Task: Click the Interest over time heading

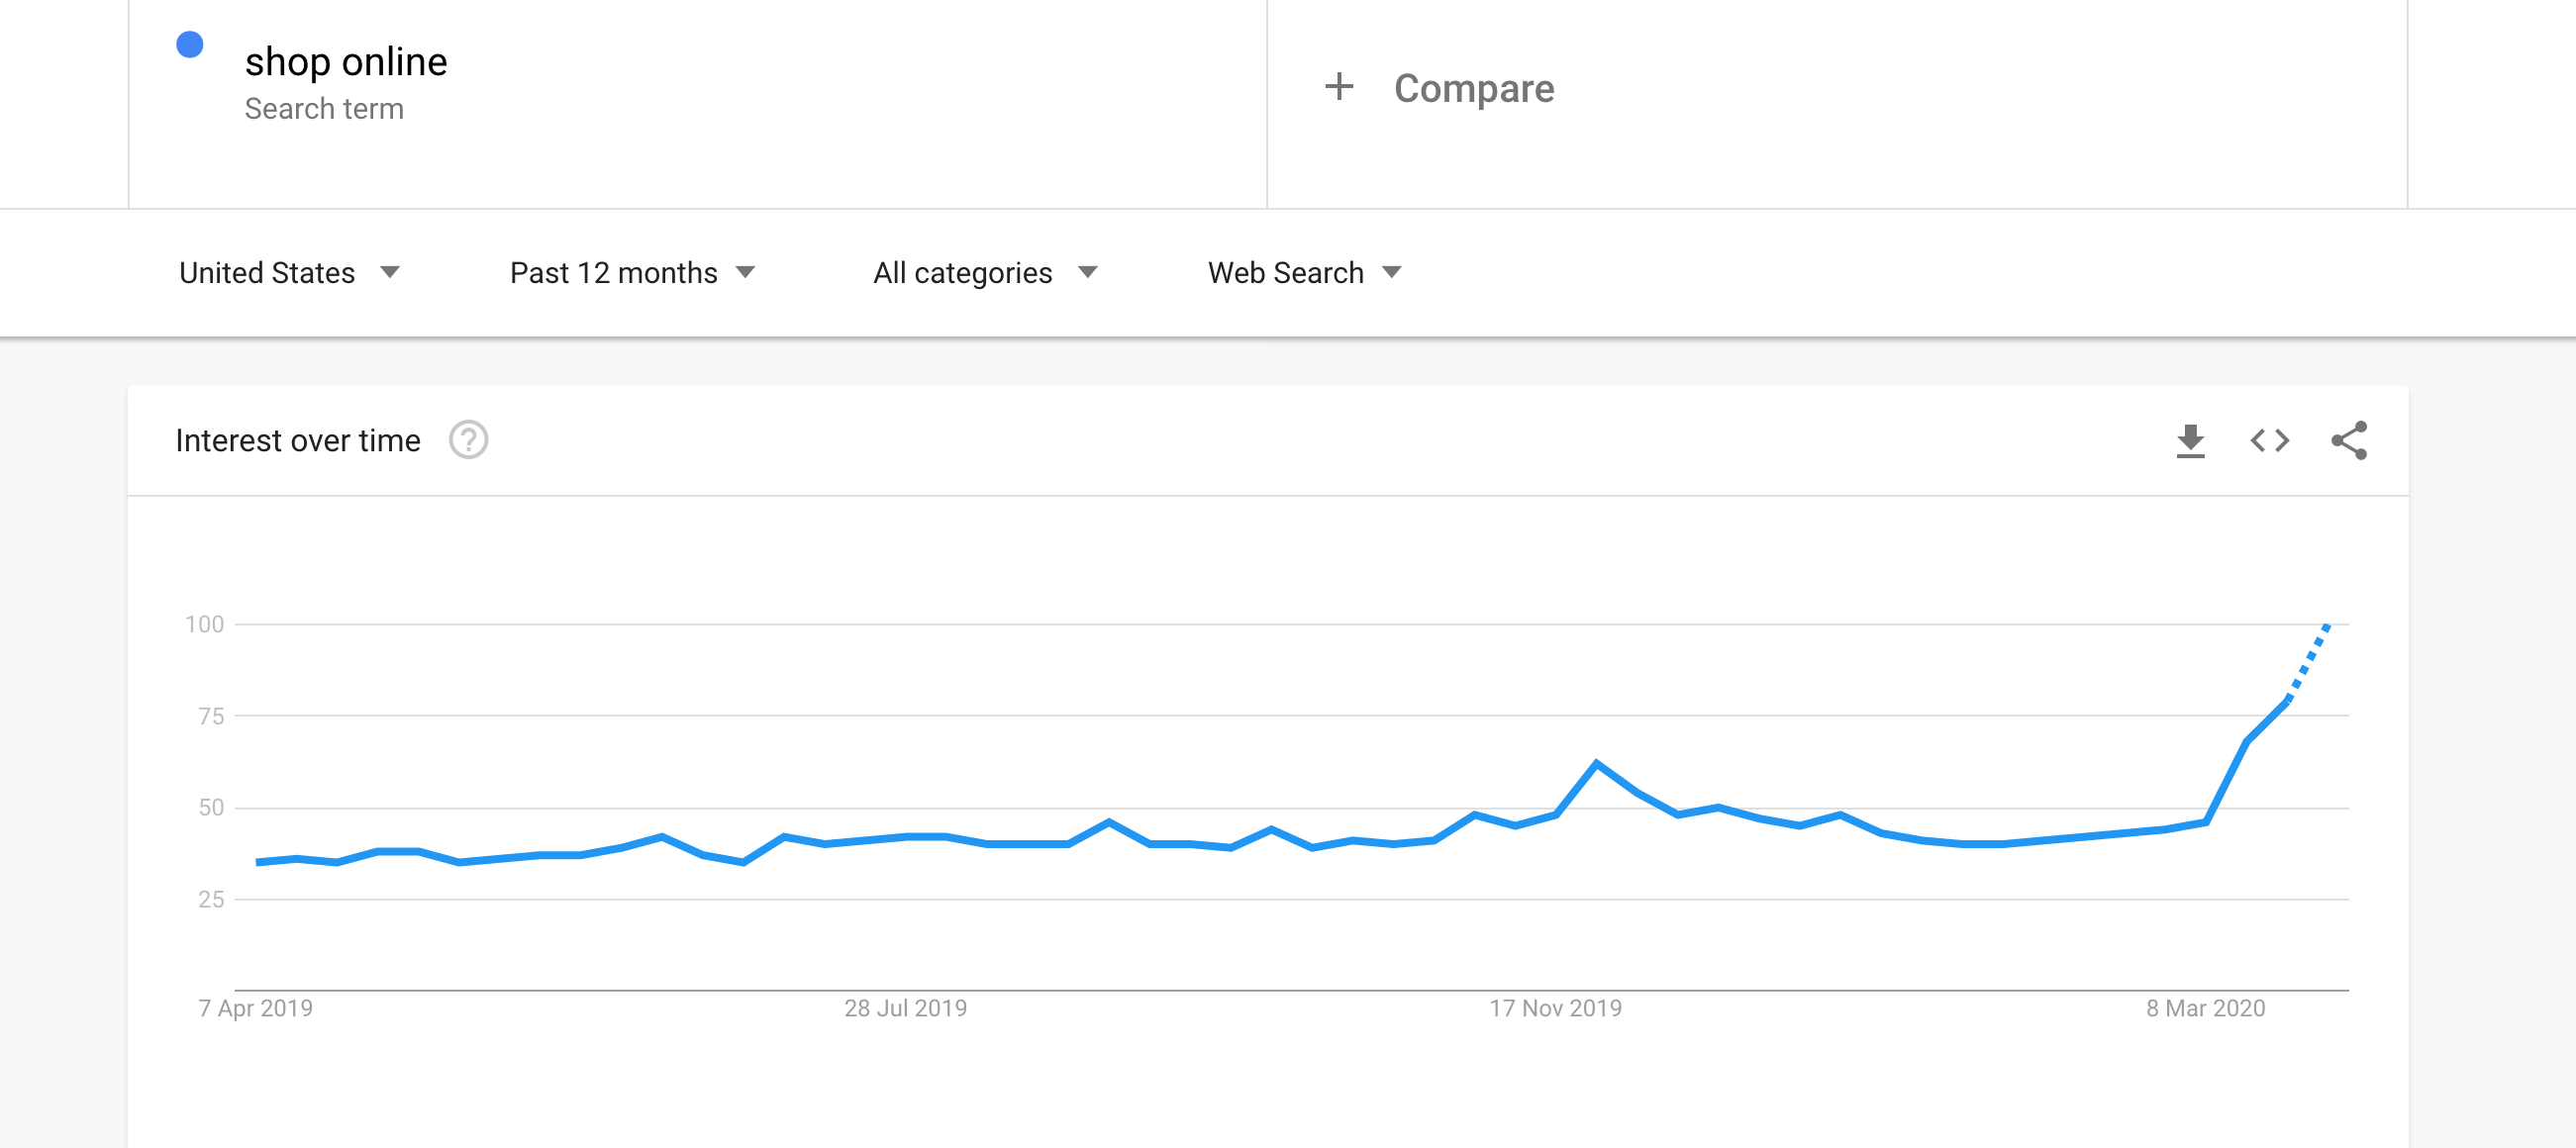Action: (298, 441)
